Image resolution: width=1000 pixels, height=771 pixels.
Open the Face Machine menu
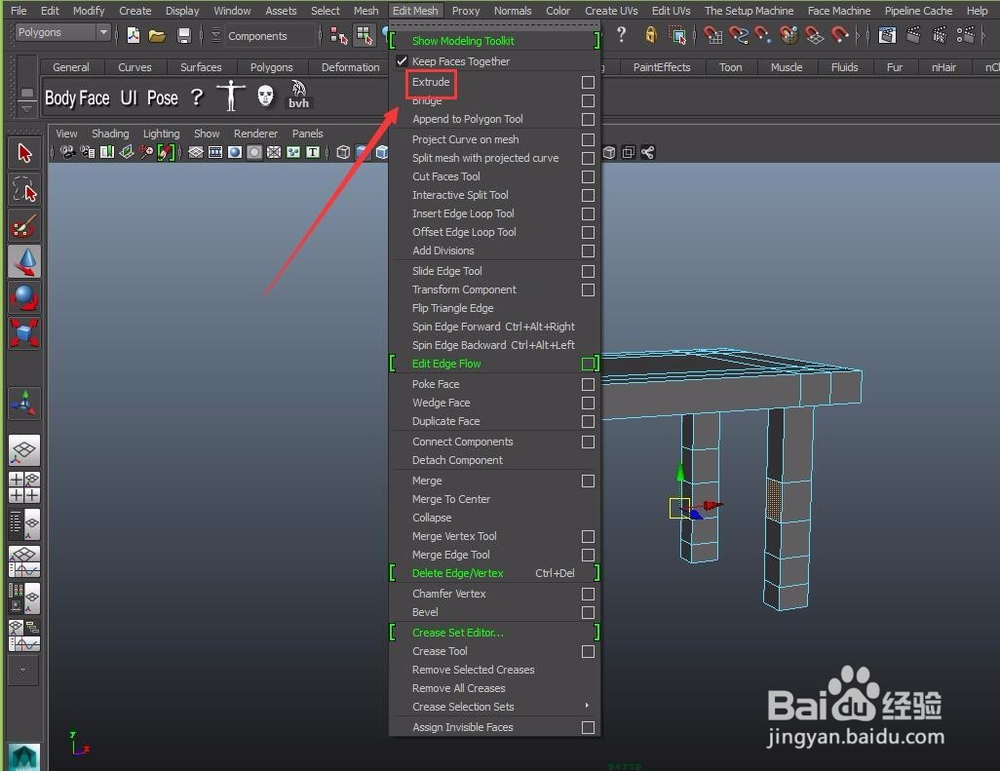pyautogui.click(x=839, y=10)
